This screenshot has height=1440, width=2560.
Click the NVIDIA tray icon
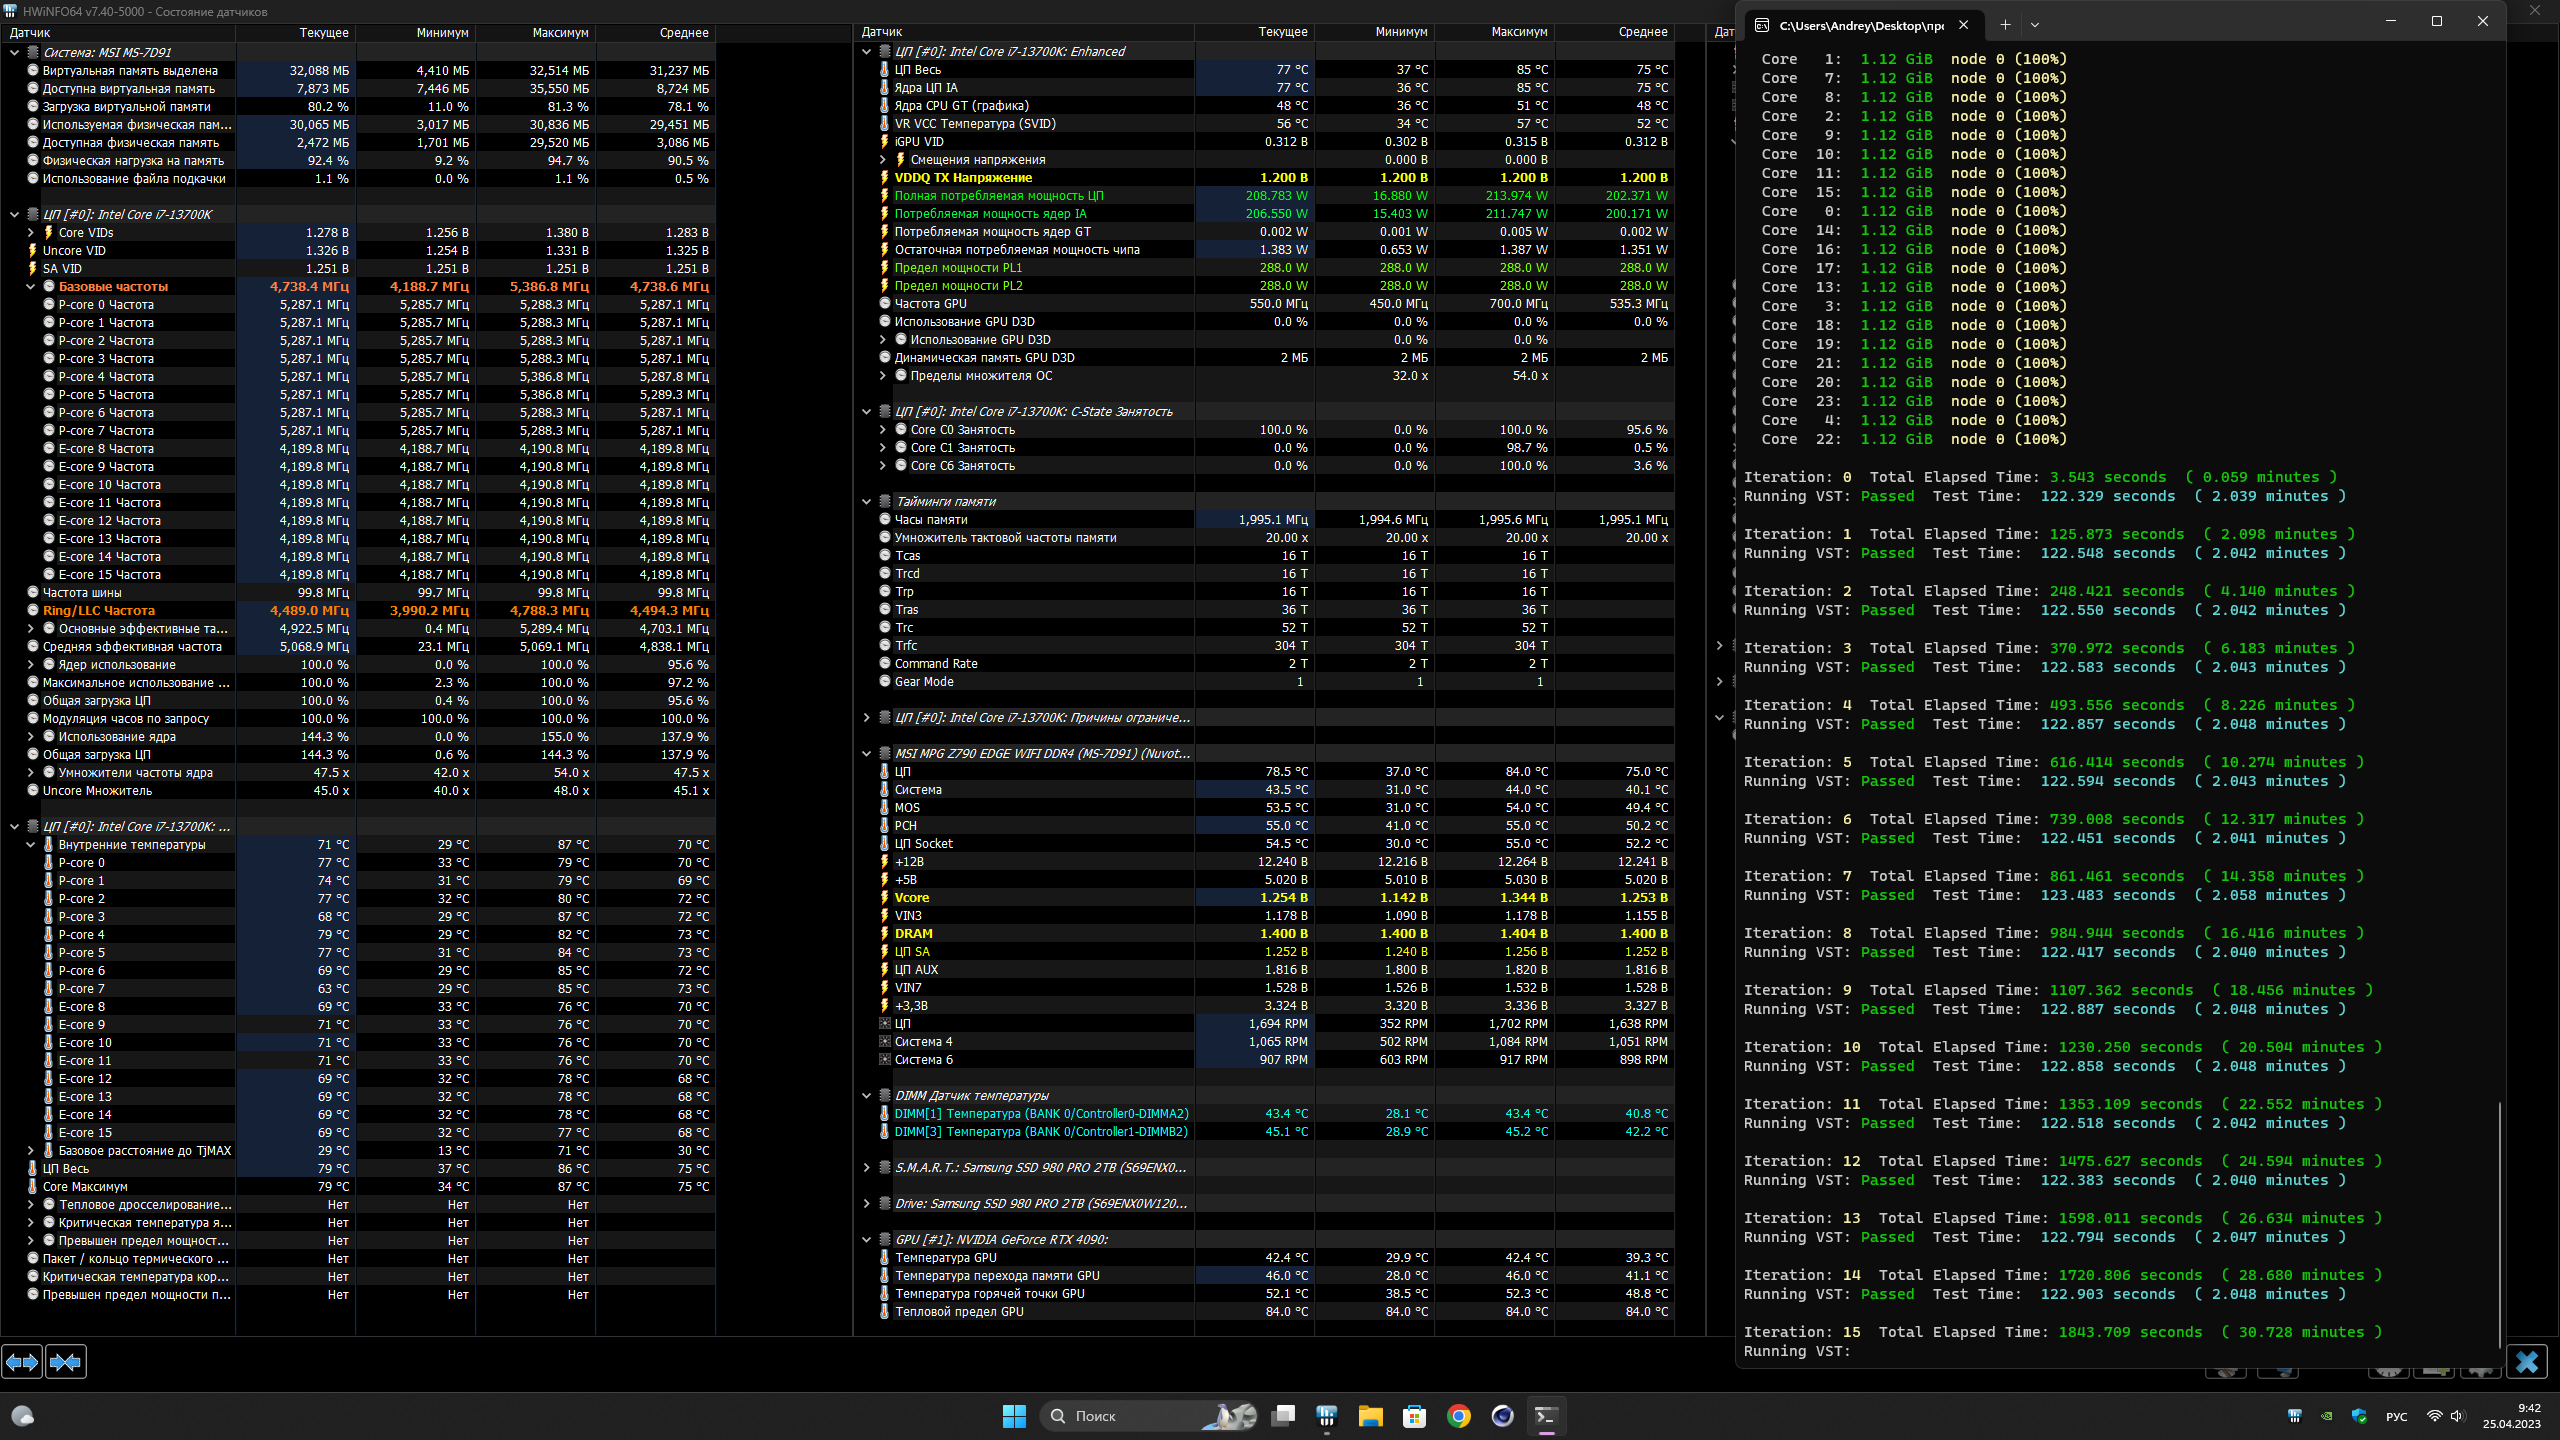[2327, 1416]
